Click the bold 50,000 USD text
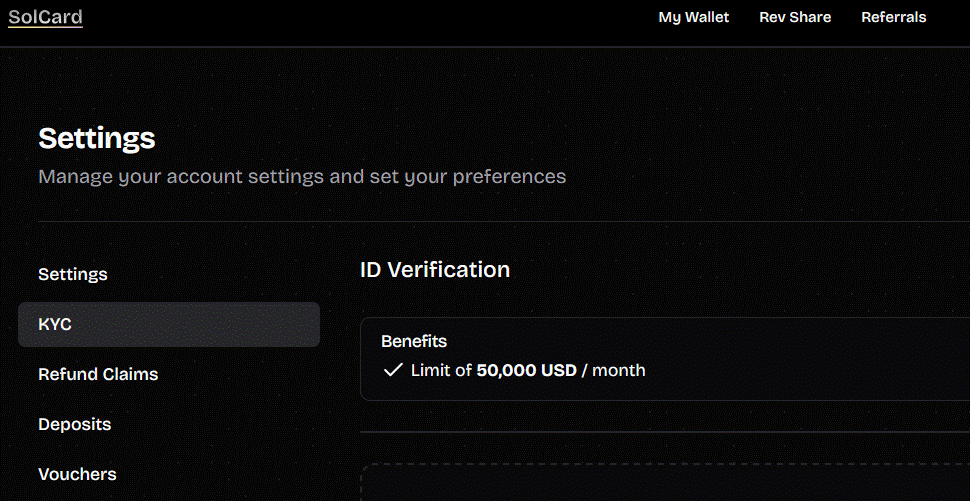The height and width of the screenshot is (501, 970). coord(526,370)
